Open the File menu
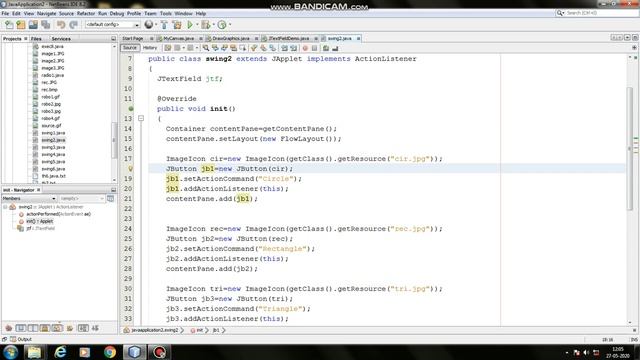The height and width of the screenshot is (360, 640). [x=5, y=13]
